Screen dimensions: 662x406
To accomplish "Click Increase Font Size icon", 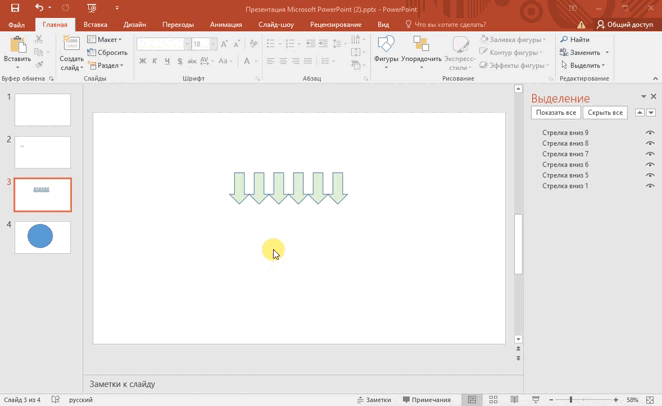I will (x=224, y=44).
